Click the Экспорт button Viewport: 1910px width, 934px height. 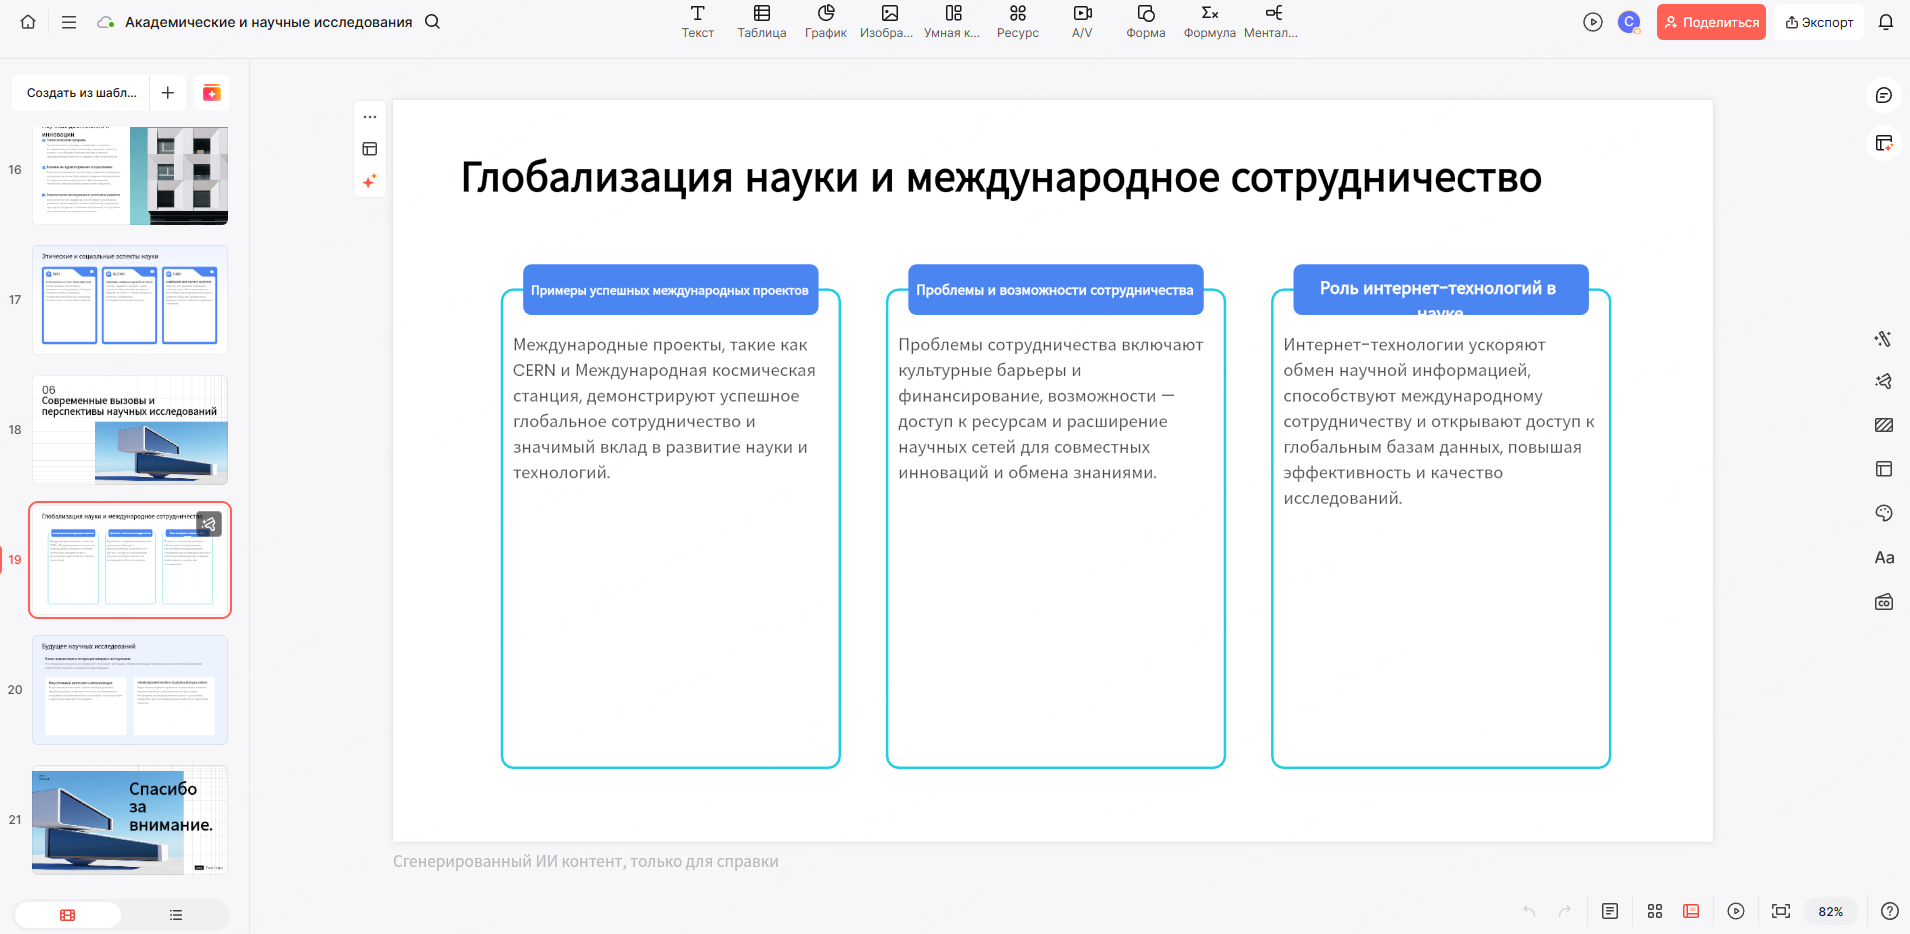pyautogui.click(x=1819, y=21)
